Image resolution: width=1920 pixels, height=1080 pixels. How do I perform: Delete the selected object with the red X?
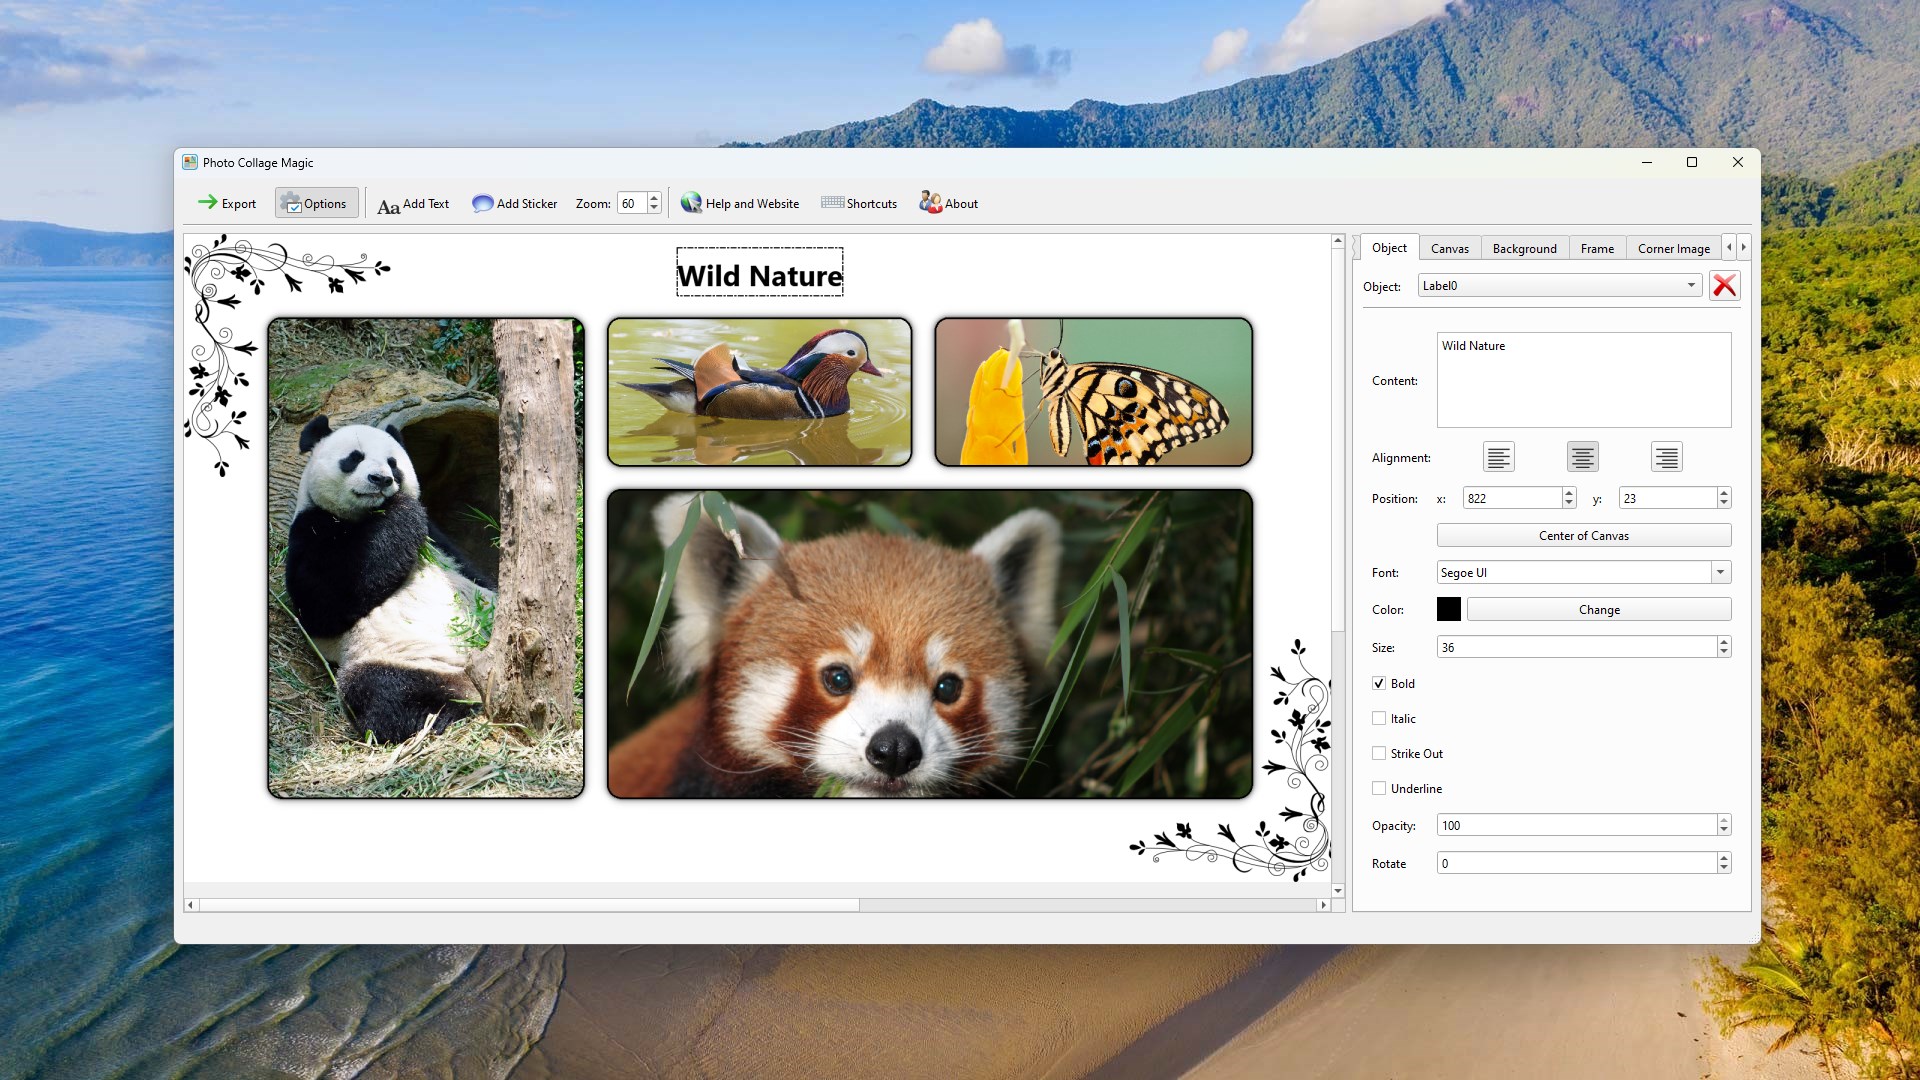coord(1724,286)
